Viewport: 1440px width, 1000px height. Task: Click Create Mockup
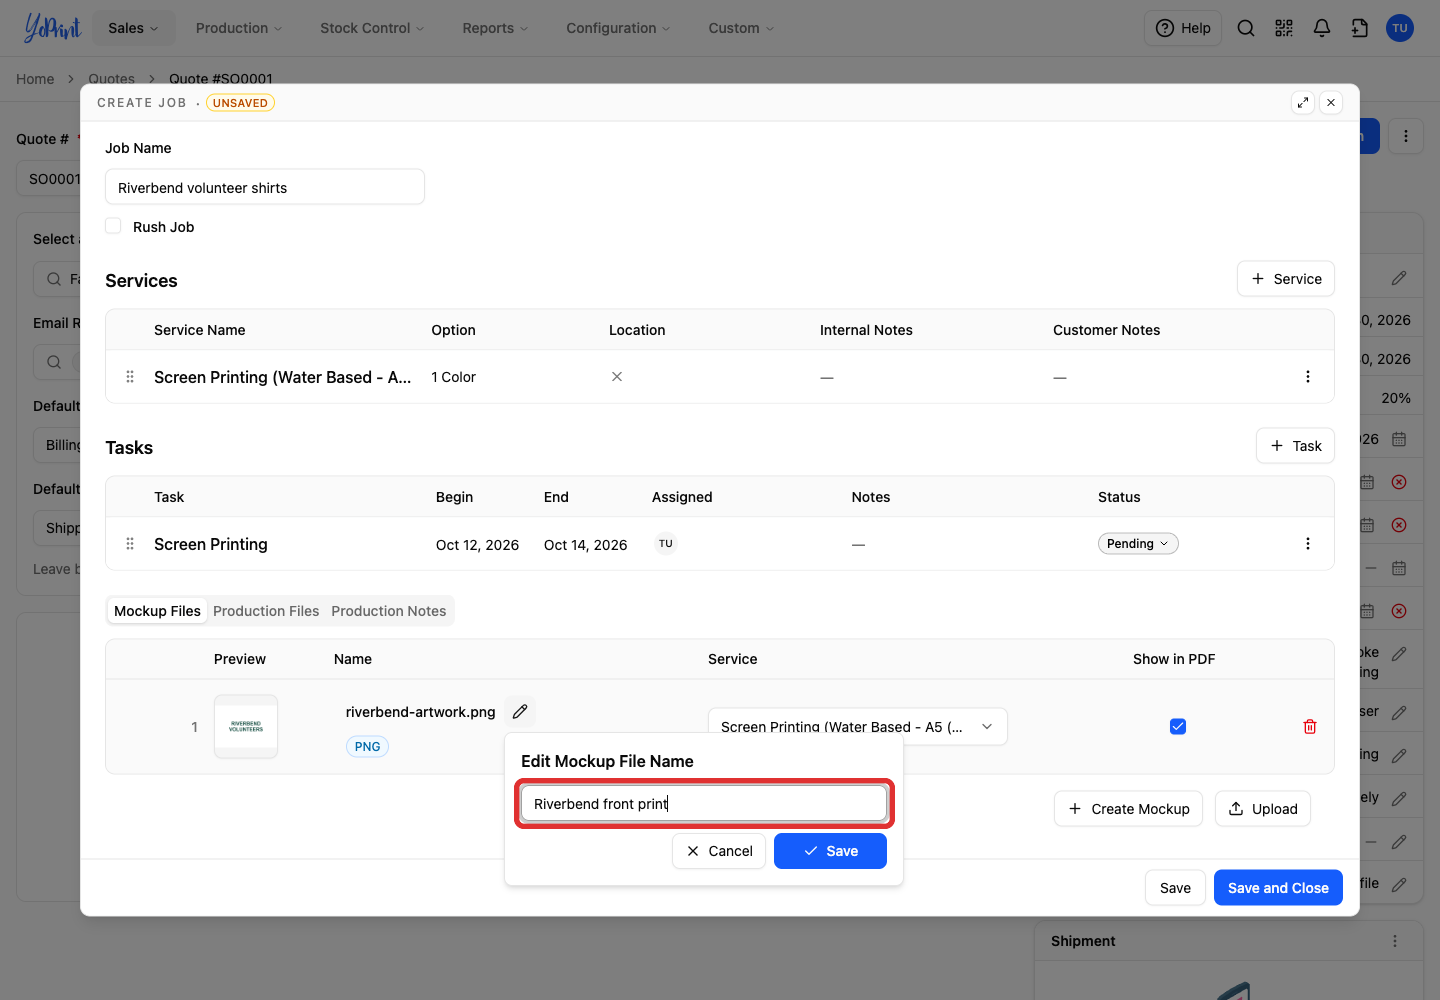[x=1129, y=809]
